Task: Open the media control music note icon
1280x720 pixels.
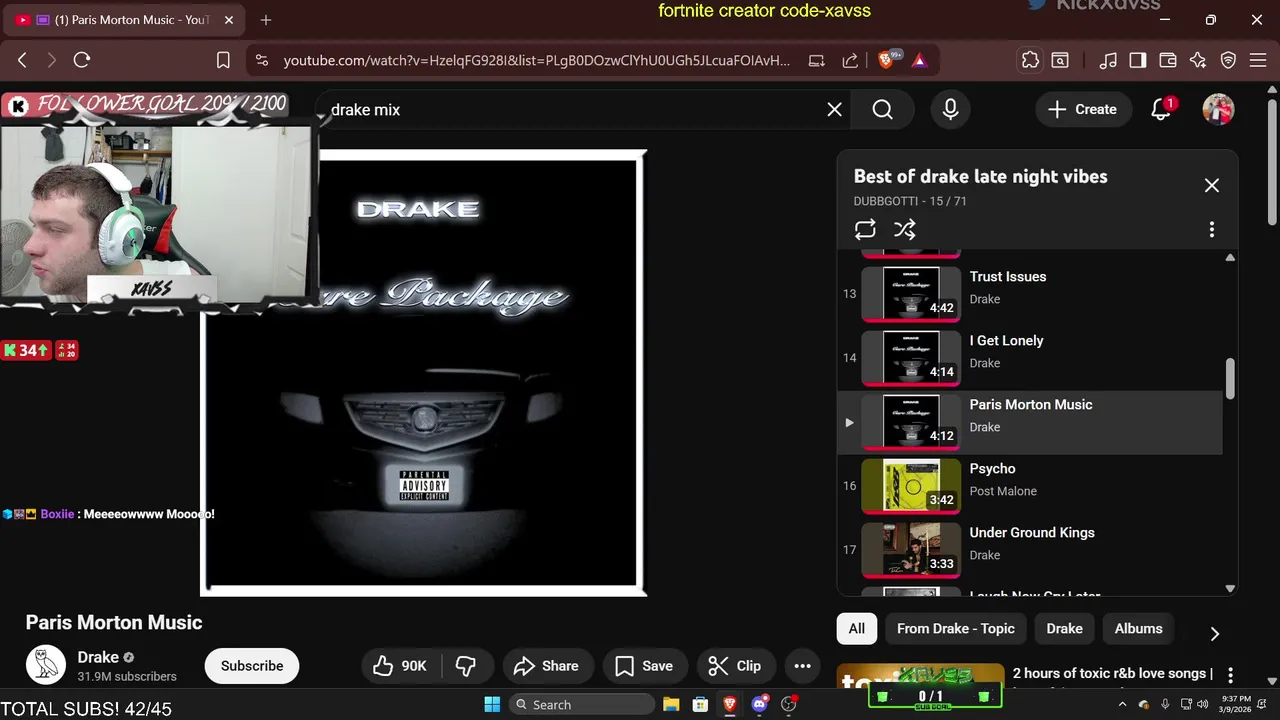Action: 1108,60
